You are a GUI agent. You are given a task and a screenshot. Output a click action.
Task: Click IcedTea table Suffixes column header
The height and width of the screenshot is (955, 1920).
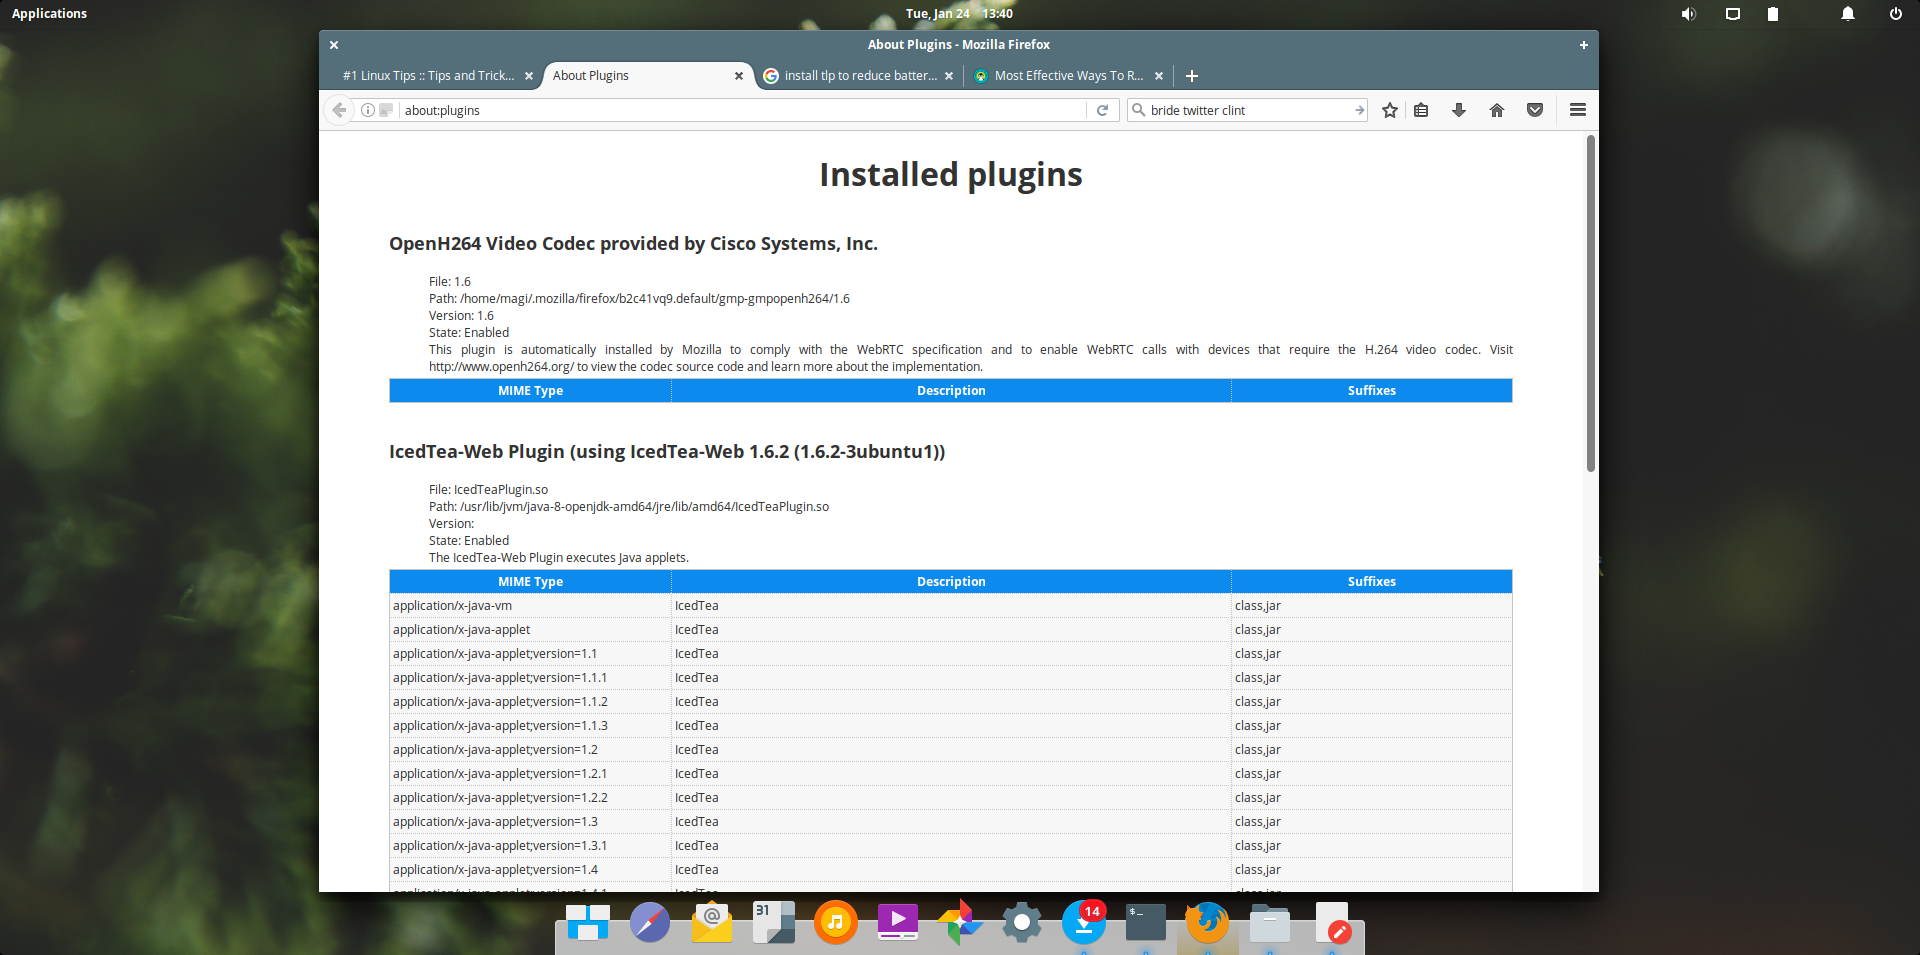click(1371, 582)
